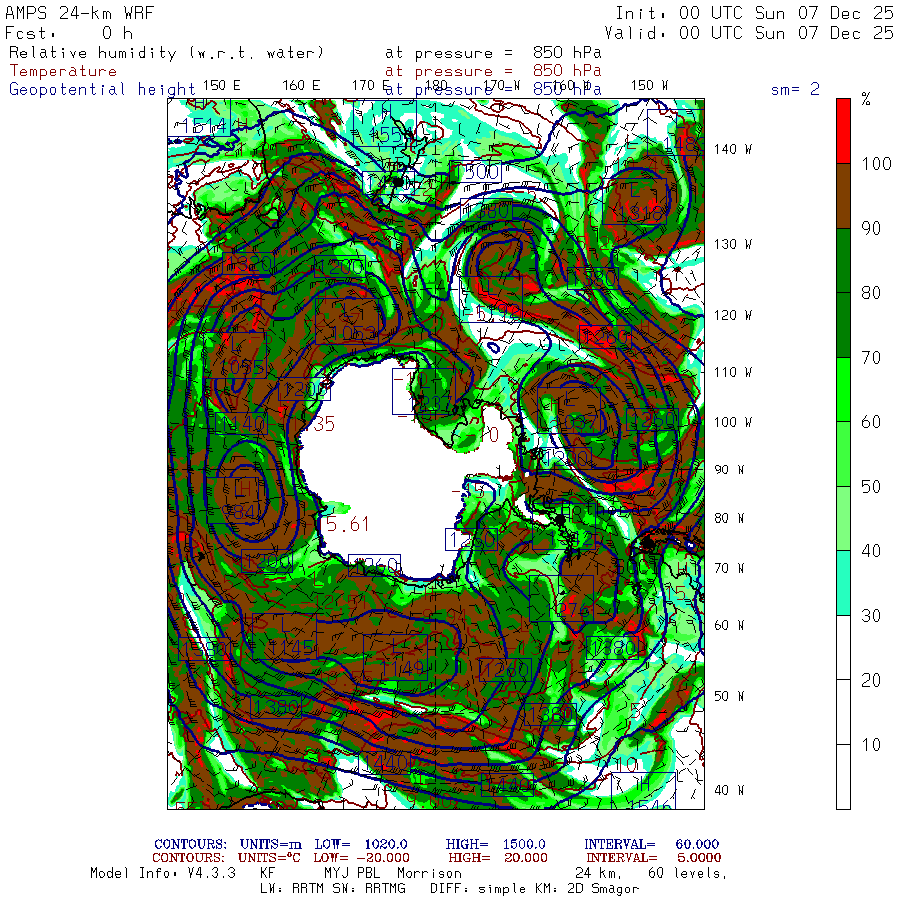Click the 'sm= 2' smoothing label
This screenshot has width=900, height=900.
(795, 89)
